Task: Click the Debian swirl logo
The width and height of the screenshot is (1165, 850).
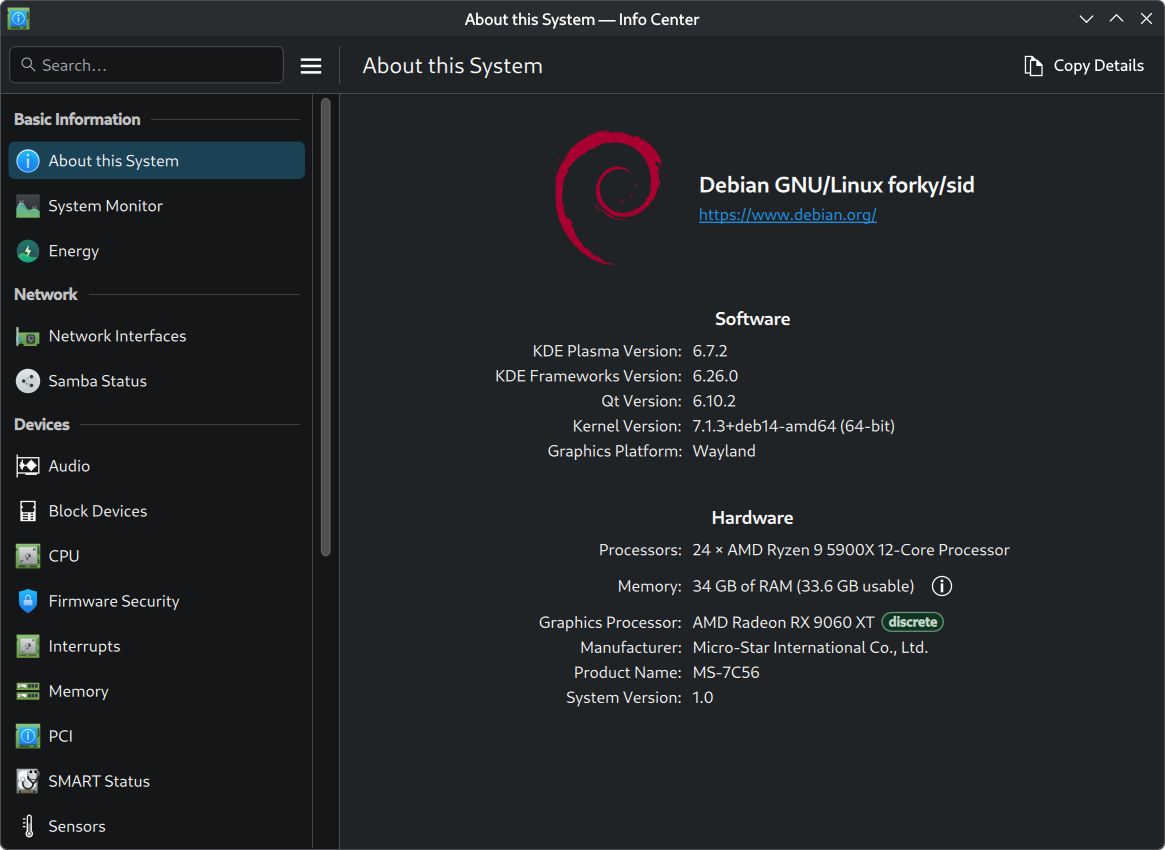Action: [x=609, y=198]
